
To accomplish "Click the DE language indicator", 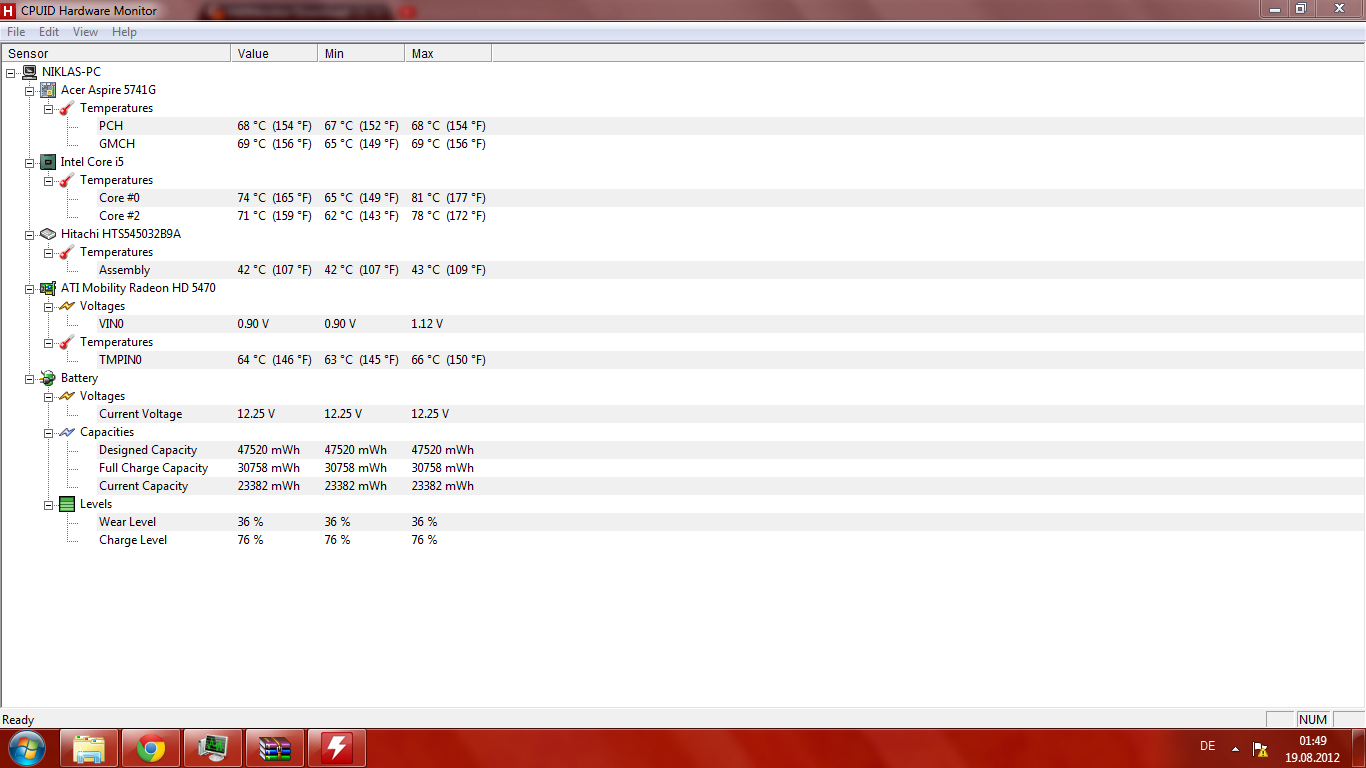I will tap(1207, 746).
